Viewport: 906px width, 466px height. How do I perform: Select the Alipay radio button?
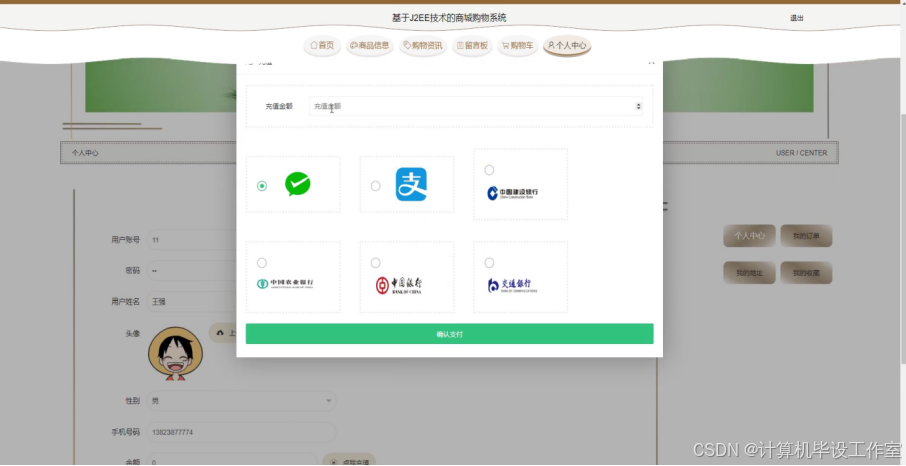[x=376, y=186]
